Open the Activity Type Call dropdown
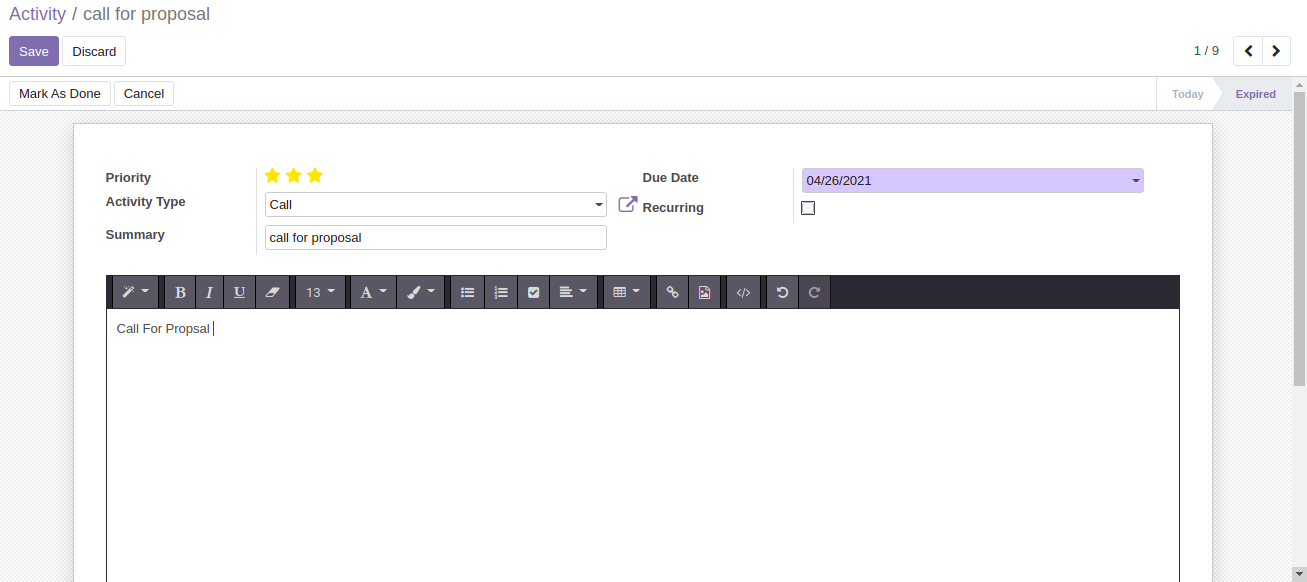The image size is (1307, 582). point(435,205)
